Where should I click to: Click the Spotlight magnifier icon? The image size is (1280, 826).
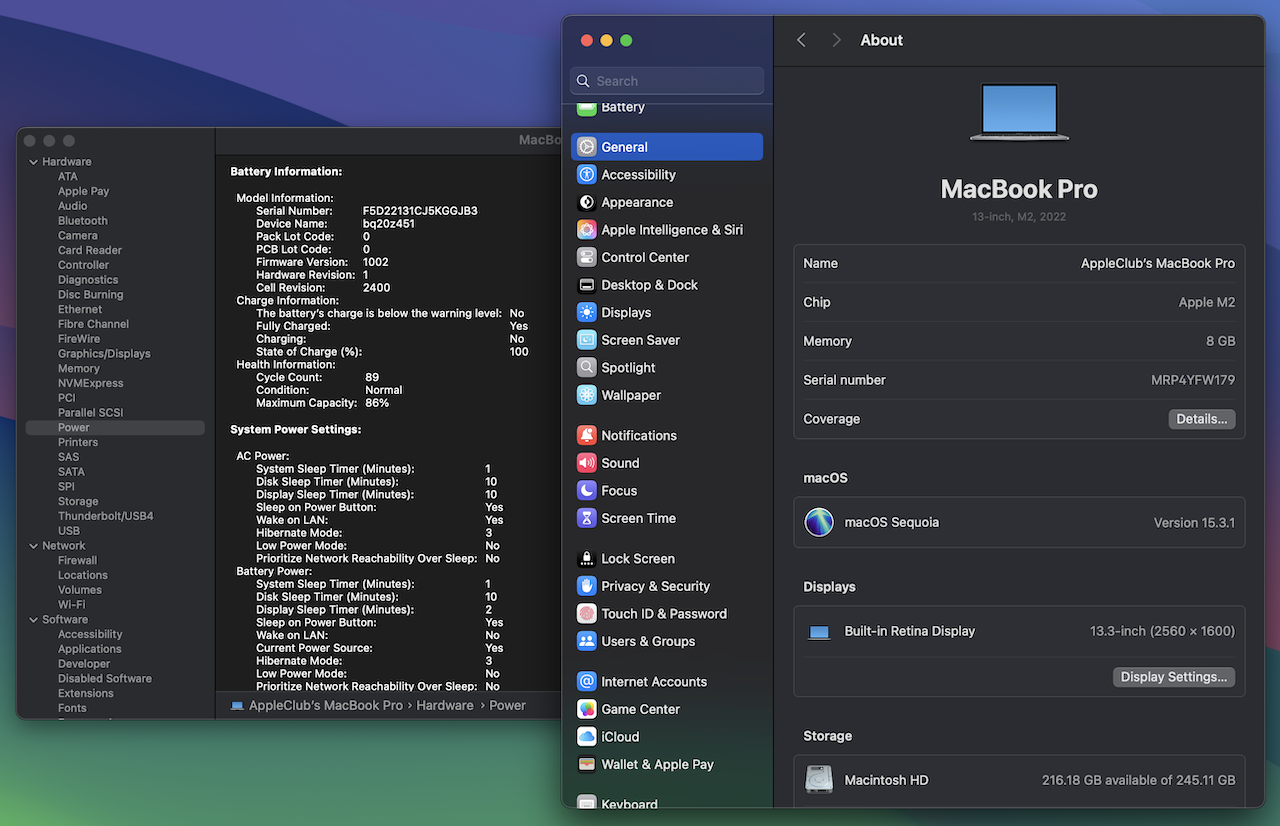tap(587, 367)
